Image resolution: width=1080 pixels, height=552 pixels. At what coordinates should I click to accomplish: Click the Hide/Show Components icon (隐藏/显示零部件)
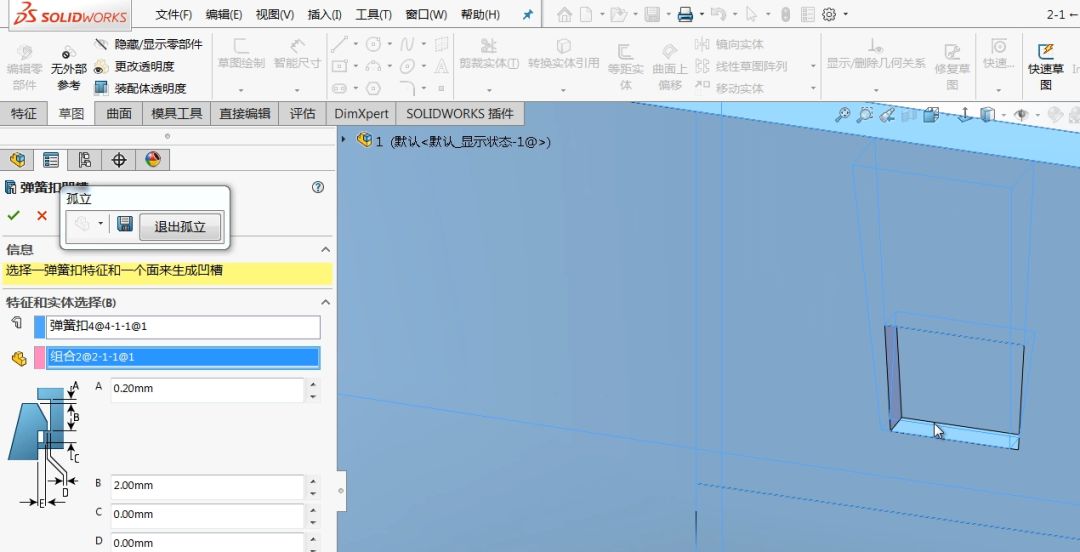tap(101, 45)
